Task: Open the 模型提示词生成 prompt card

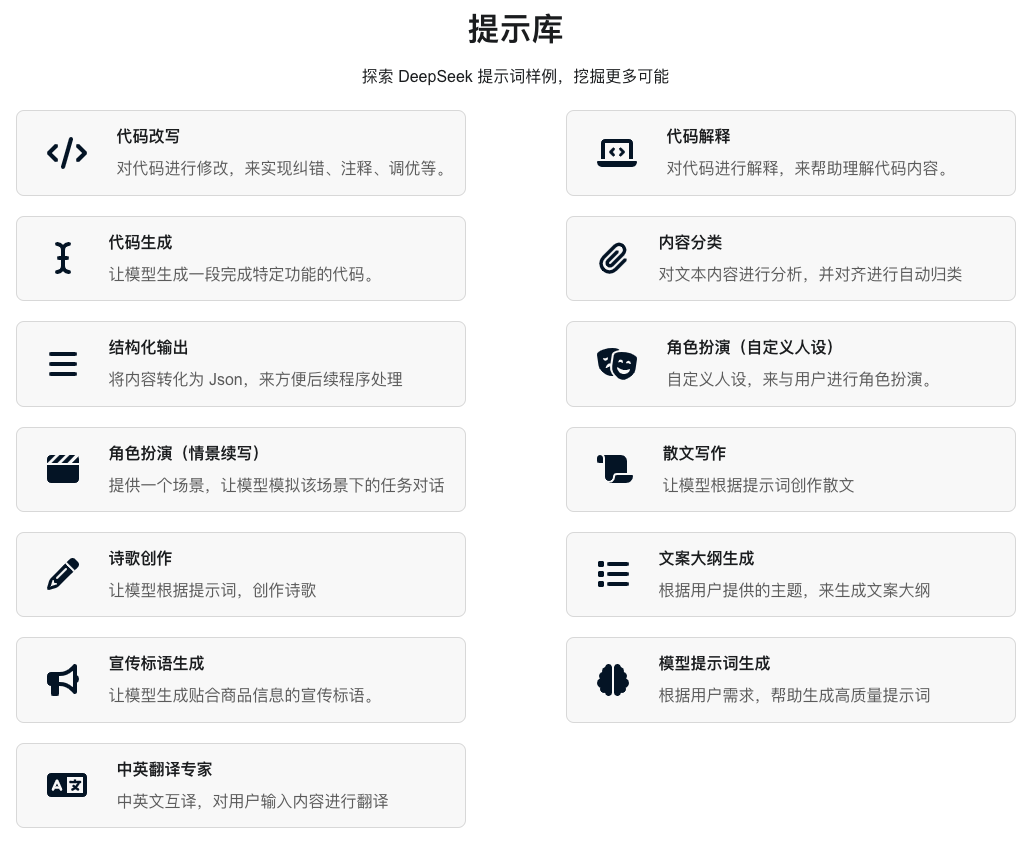Action: 790,680
